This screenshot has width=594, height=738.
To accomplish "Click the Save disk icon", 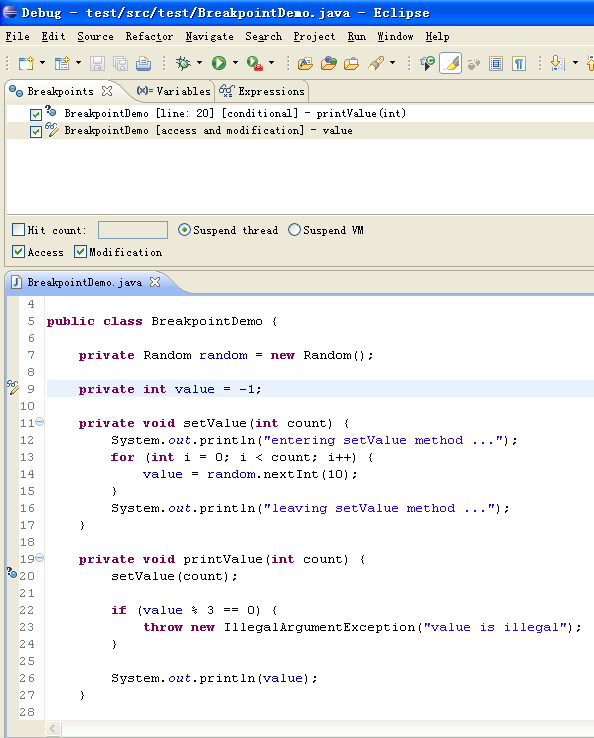I will (97, 63).
